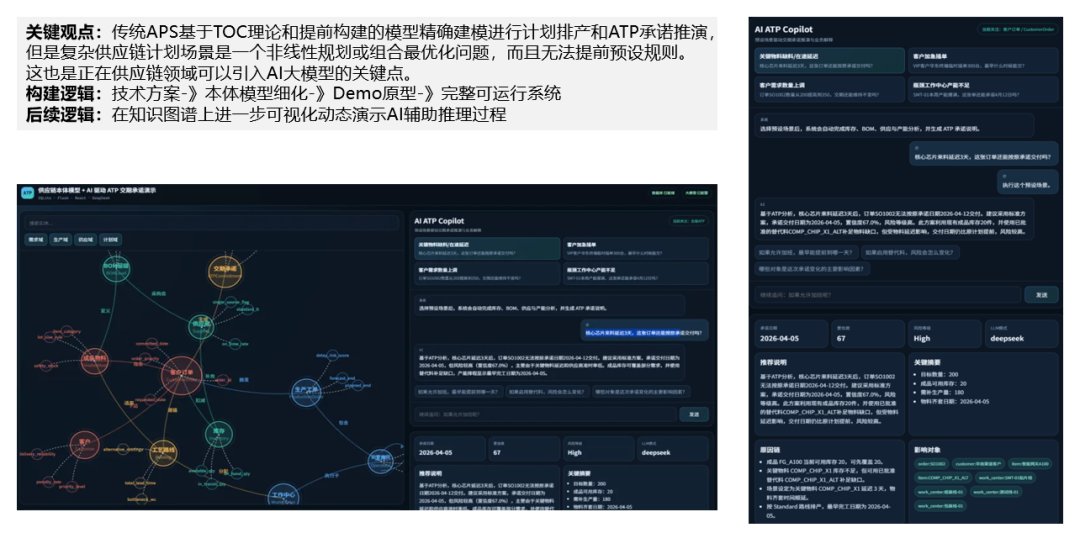Click the work_center:SMT-01 tag
This screenshot has height=533, width=1080.
1006,477
